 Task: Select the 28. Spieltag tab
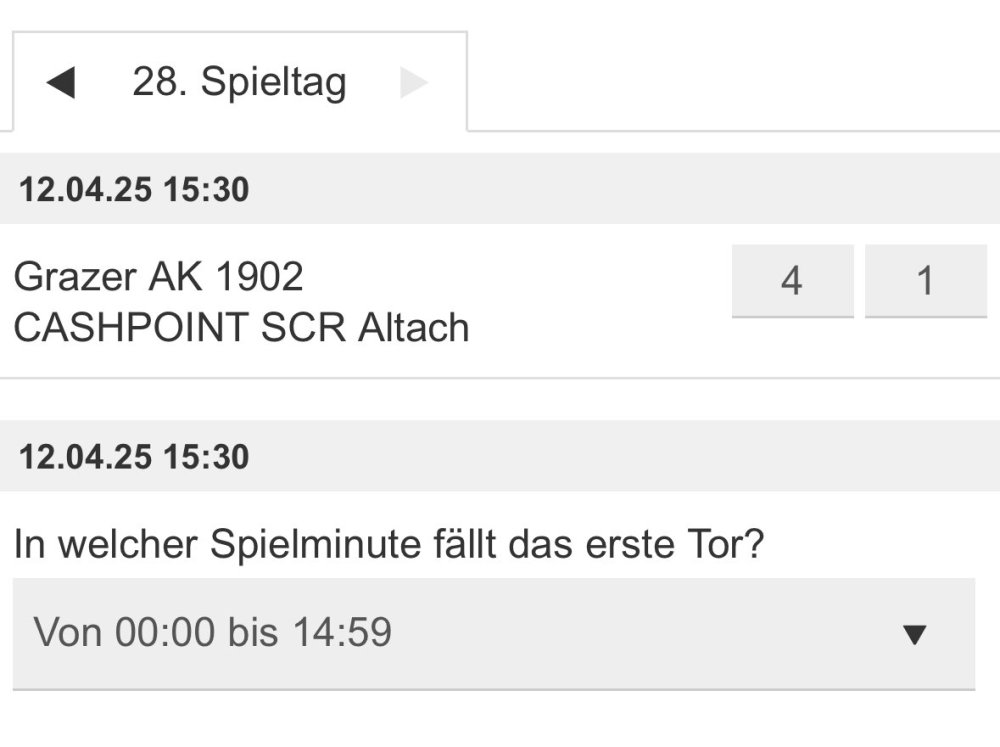click(239, 83)
